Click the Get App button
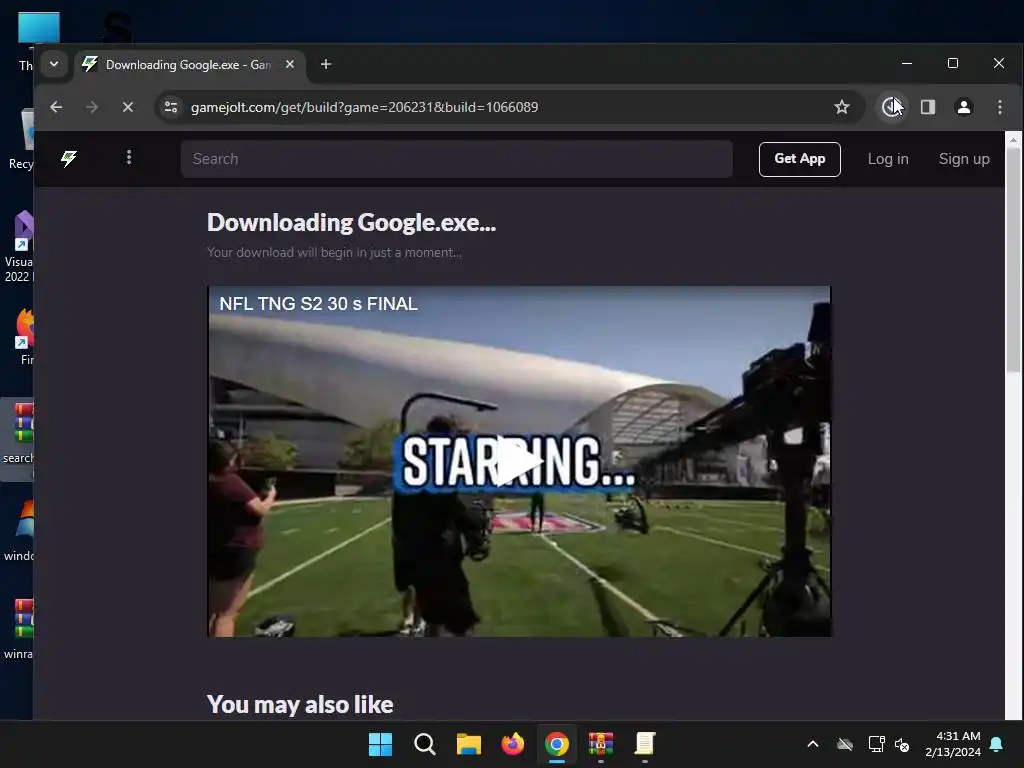Viewport: 1024px width, 768px height. coord(799,159)
